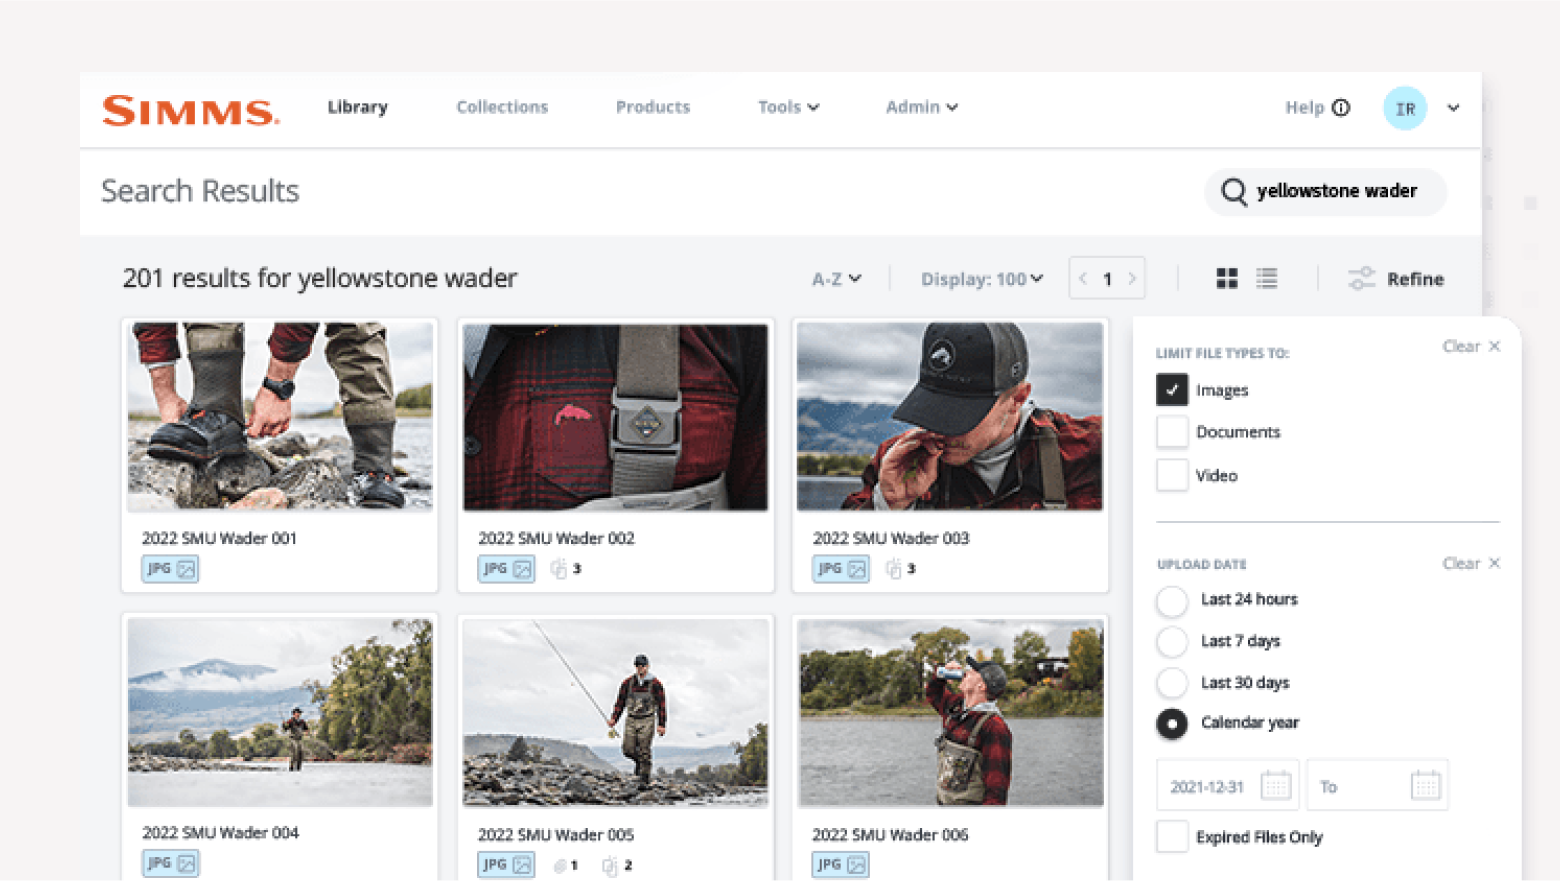Viewport: 1560px width, 881px height.
Task: Clear the file types filter
Action: [1471, 346]
